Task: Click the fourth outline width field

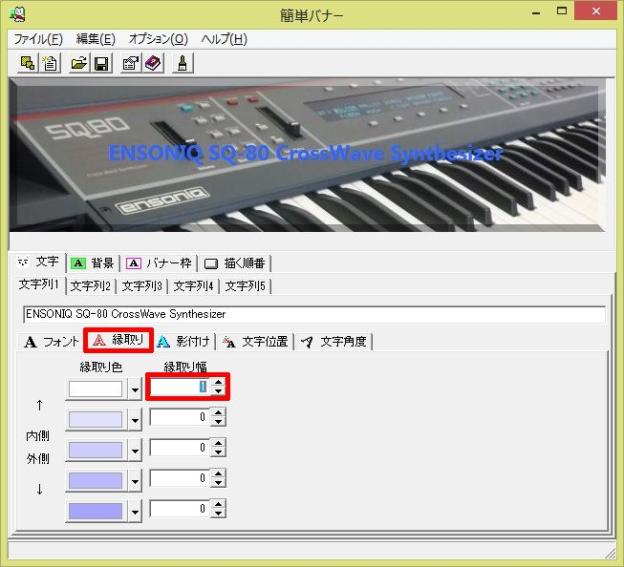Action: point(179,478)
